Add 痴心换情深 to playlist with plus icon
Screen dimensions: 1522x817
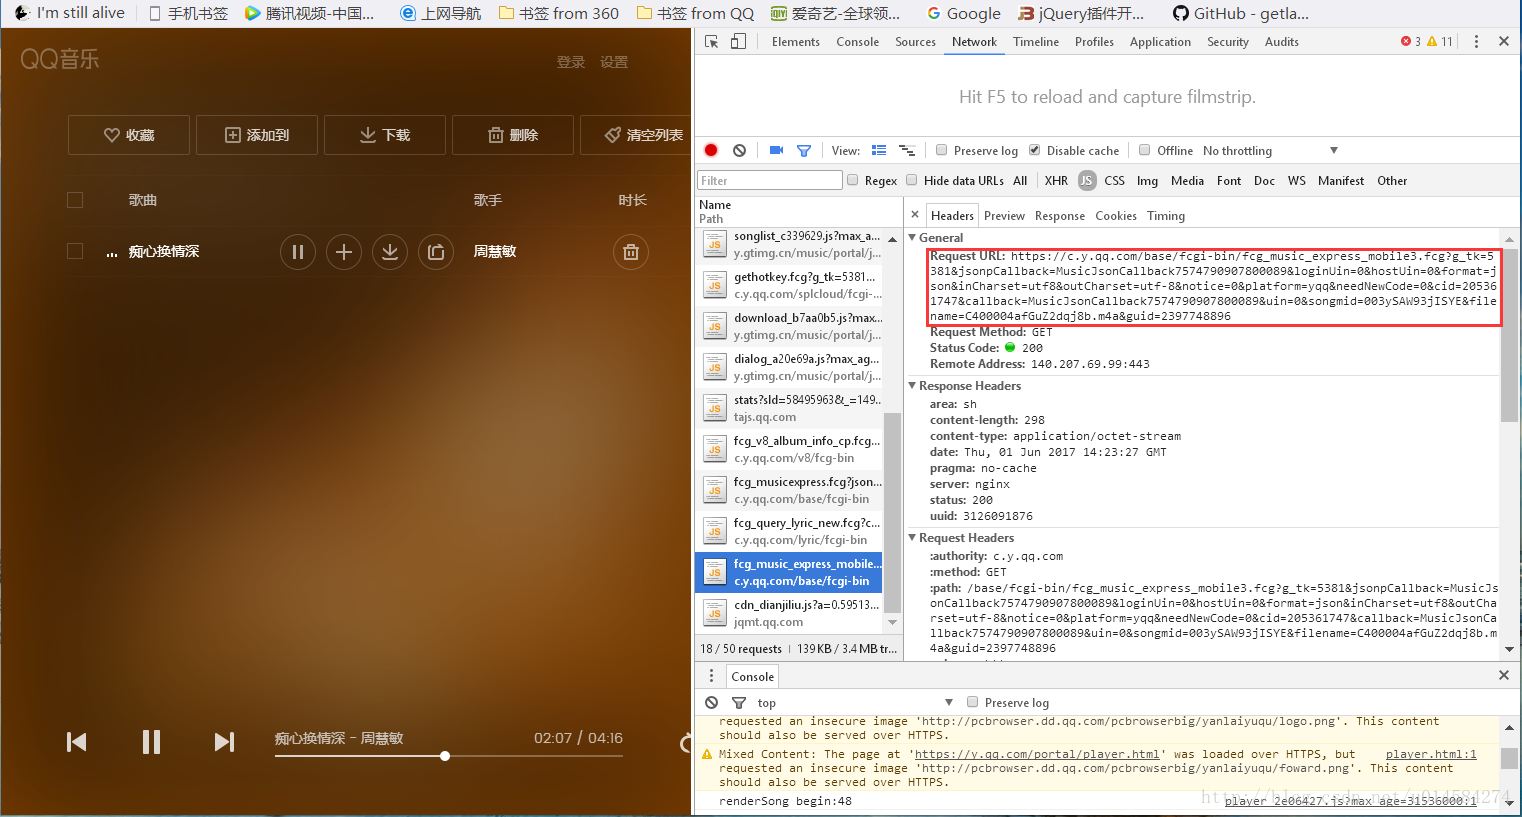pos(343,252)
